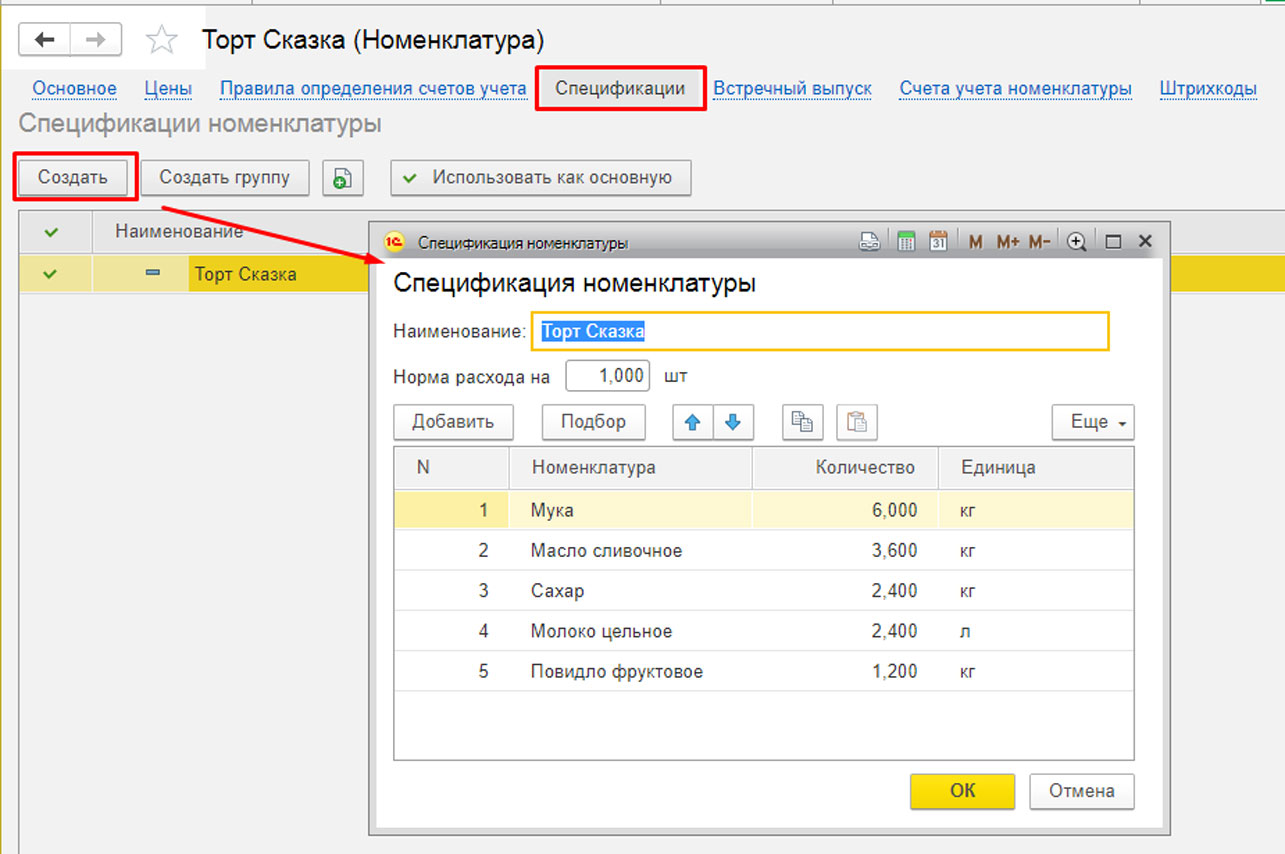Image resolution: width=1285 pixels, height=854 pixels.
Task: Open the Штрихкоды tab
Action: (1208, 89)
